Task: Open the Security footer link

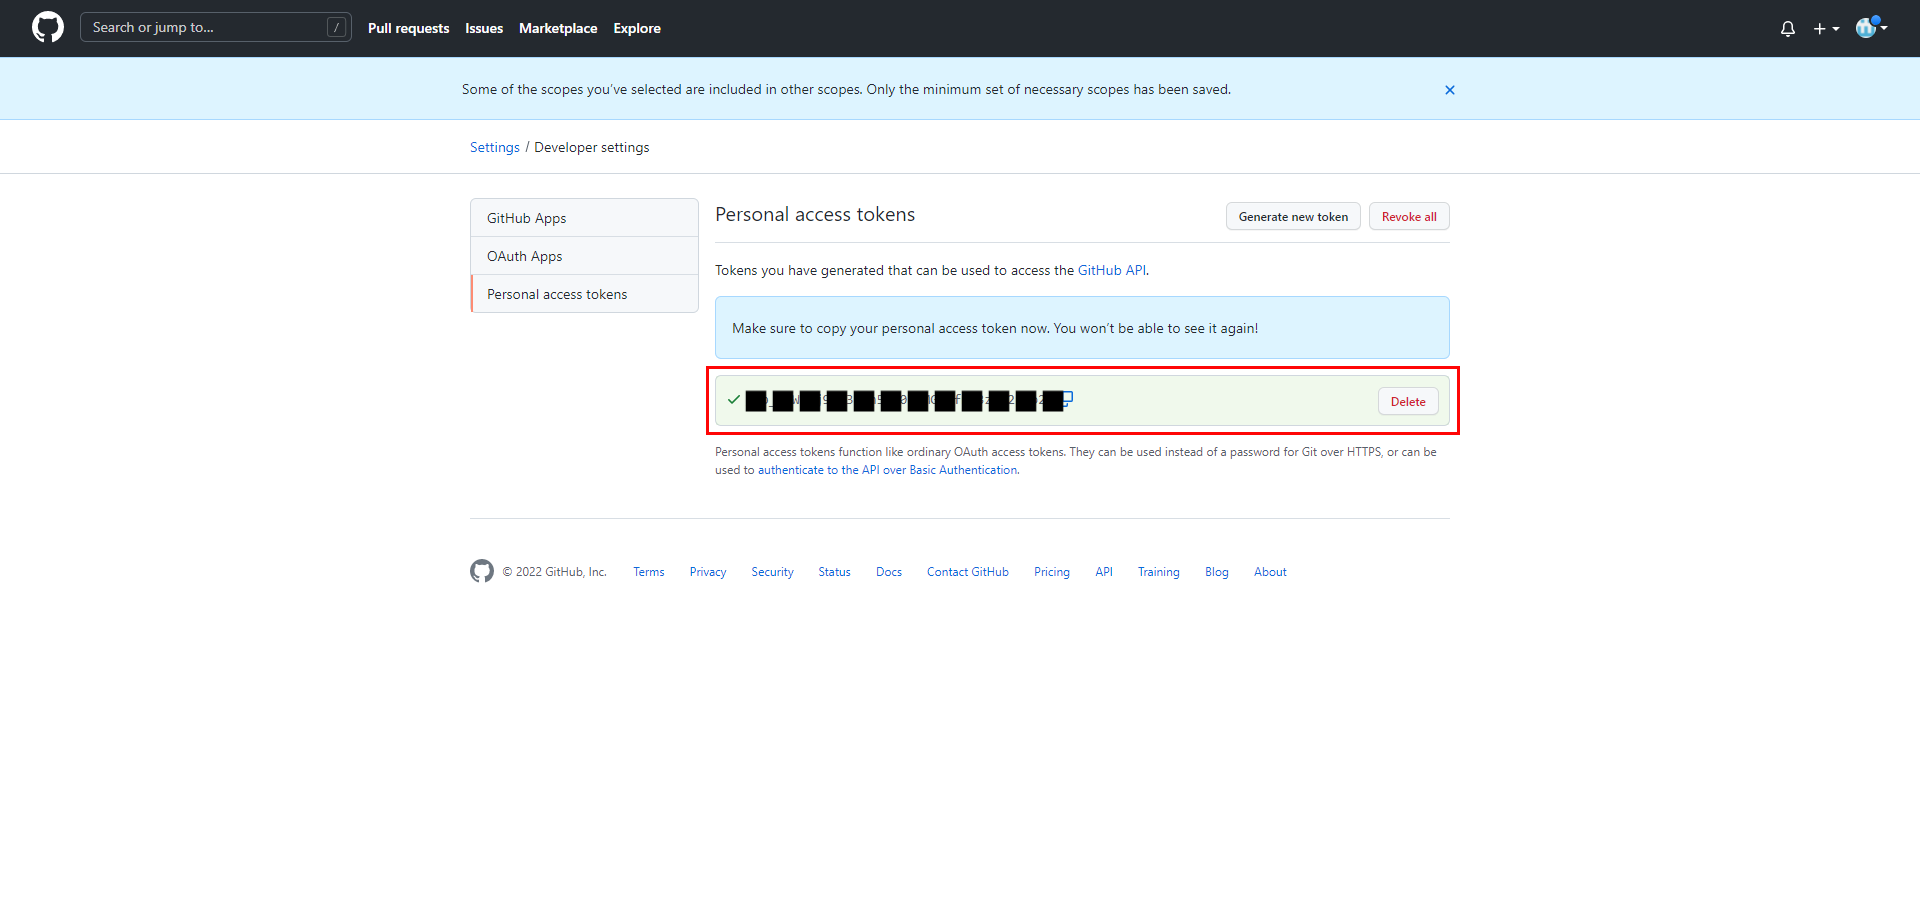Action: coord(773,572)
